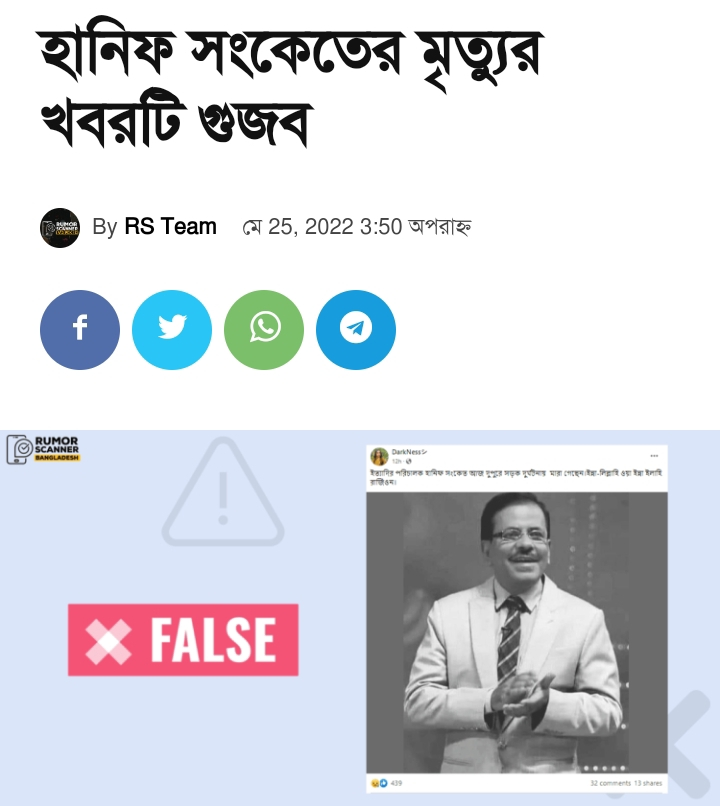Open the RS Team author link
The height and width of the screenshot is (806, 720).
[170, 227]
